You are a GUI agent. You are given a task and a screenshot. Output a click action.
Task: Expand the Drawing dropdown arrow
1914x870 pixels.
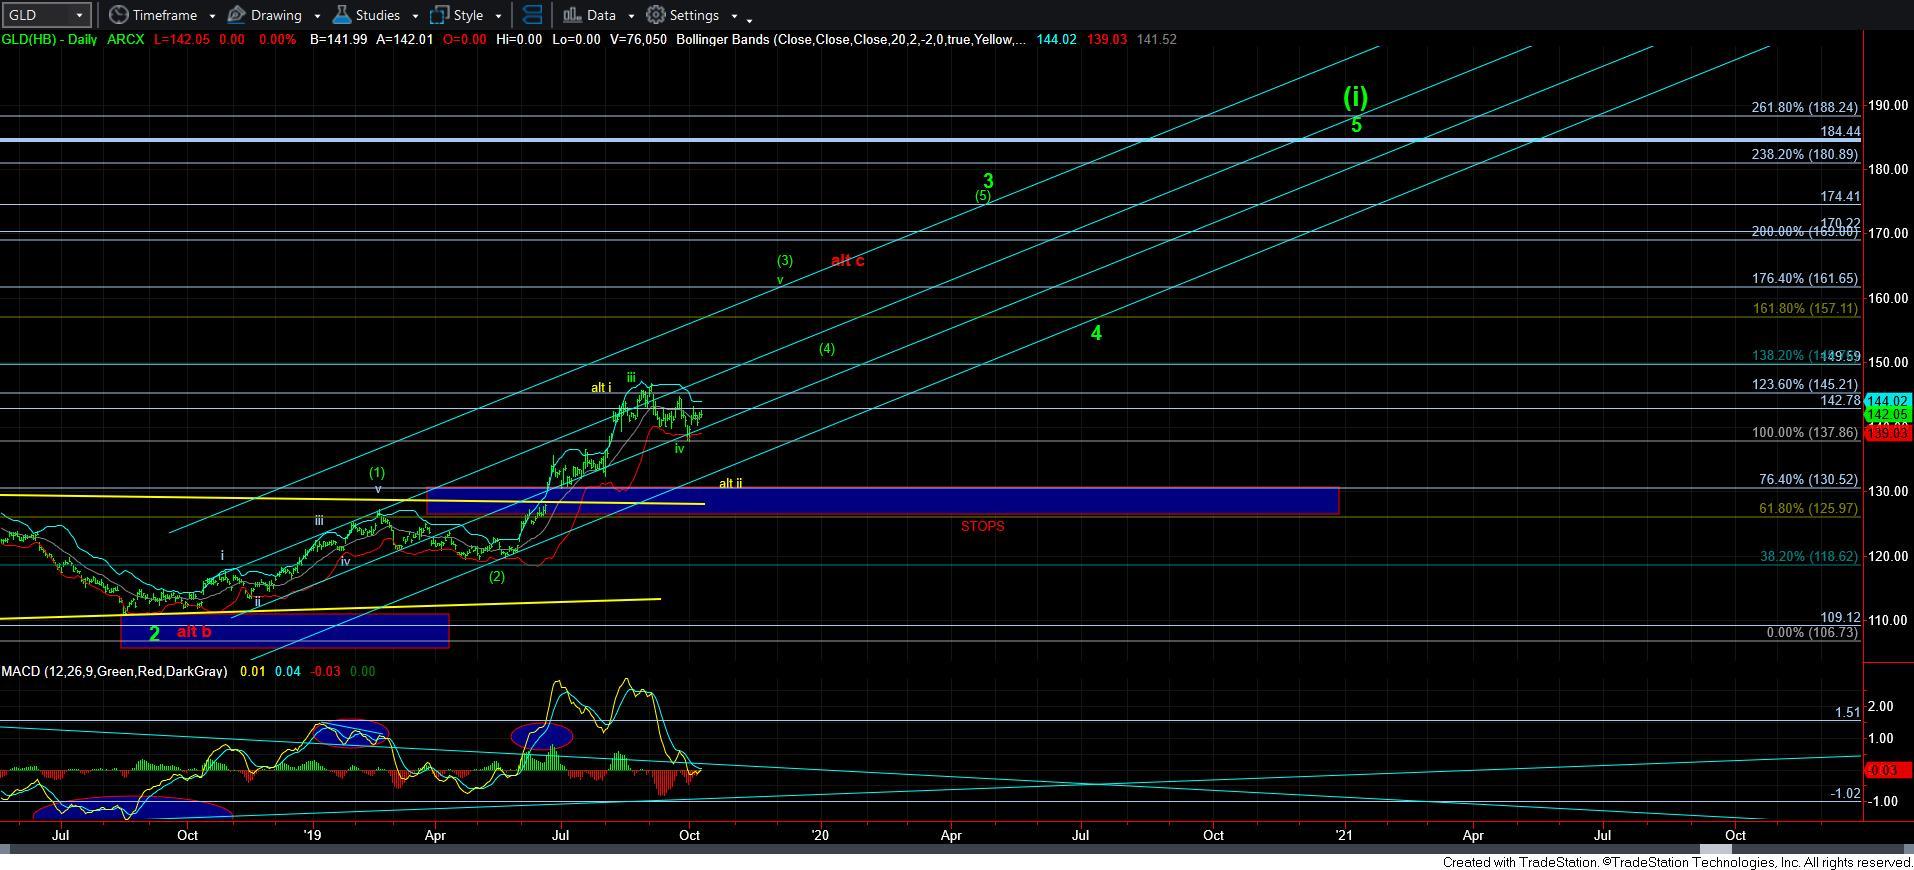[317, 16]
